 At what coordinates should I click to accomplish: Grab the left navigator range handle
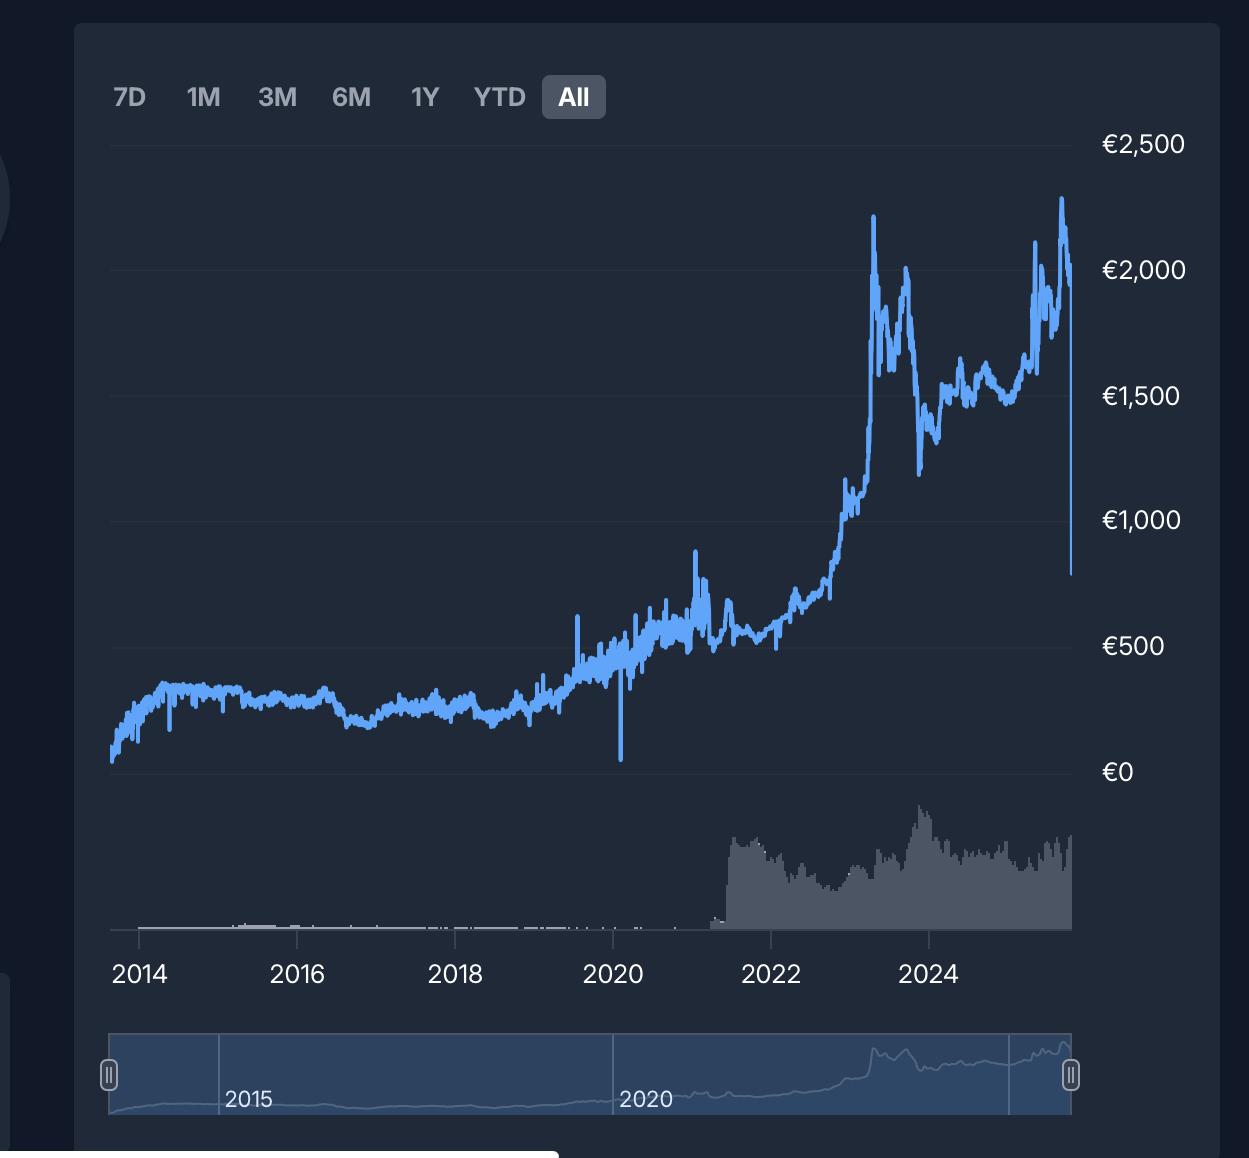109,1075
